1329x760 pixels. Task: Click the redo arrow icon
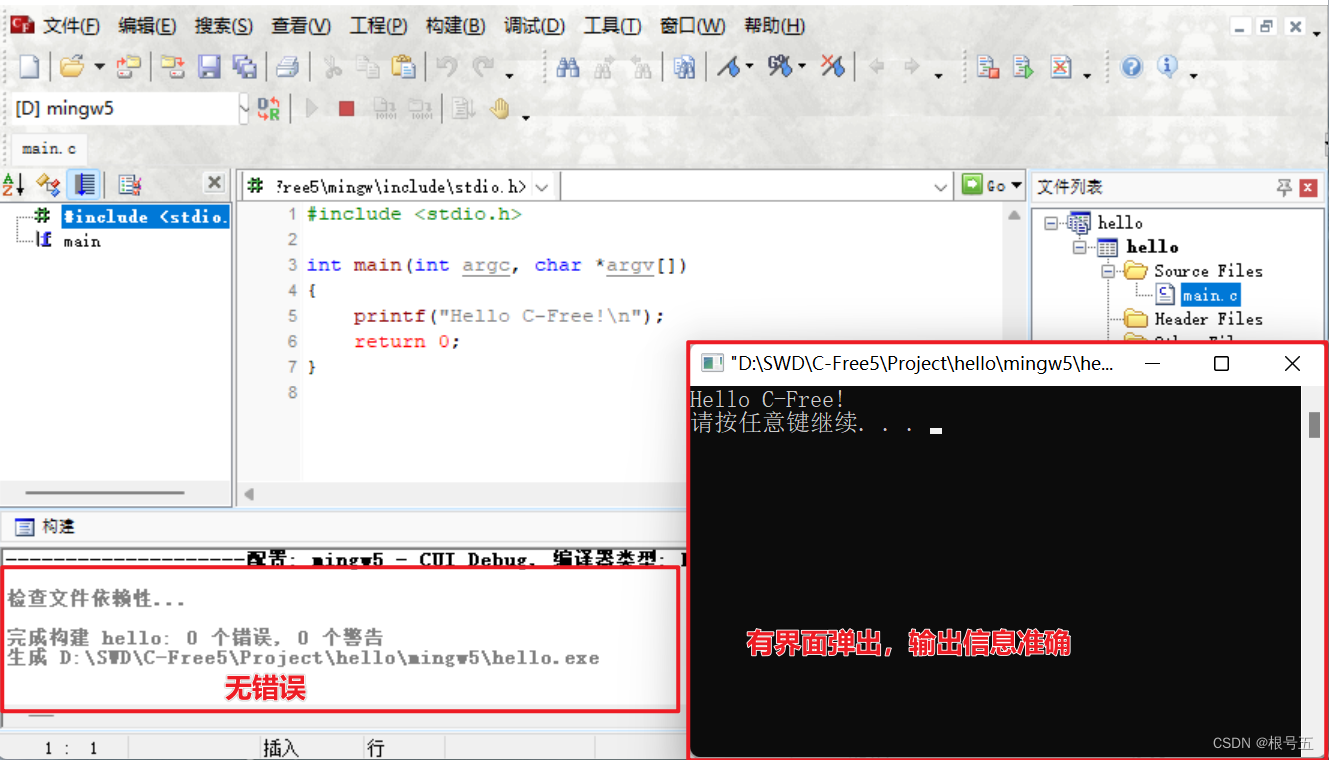click(x=483, y=67)
